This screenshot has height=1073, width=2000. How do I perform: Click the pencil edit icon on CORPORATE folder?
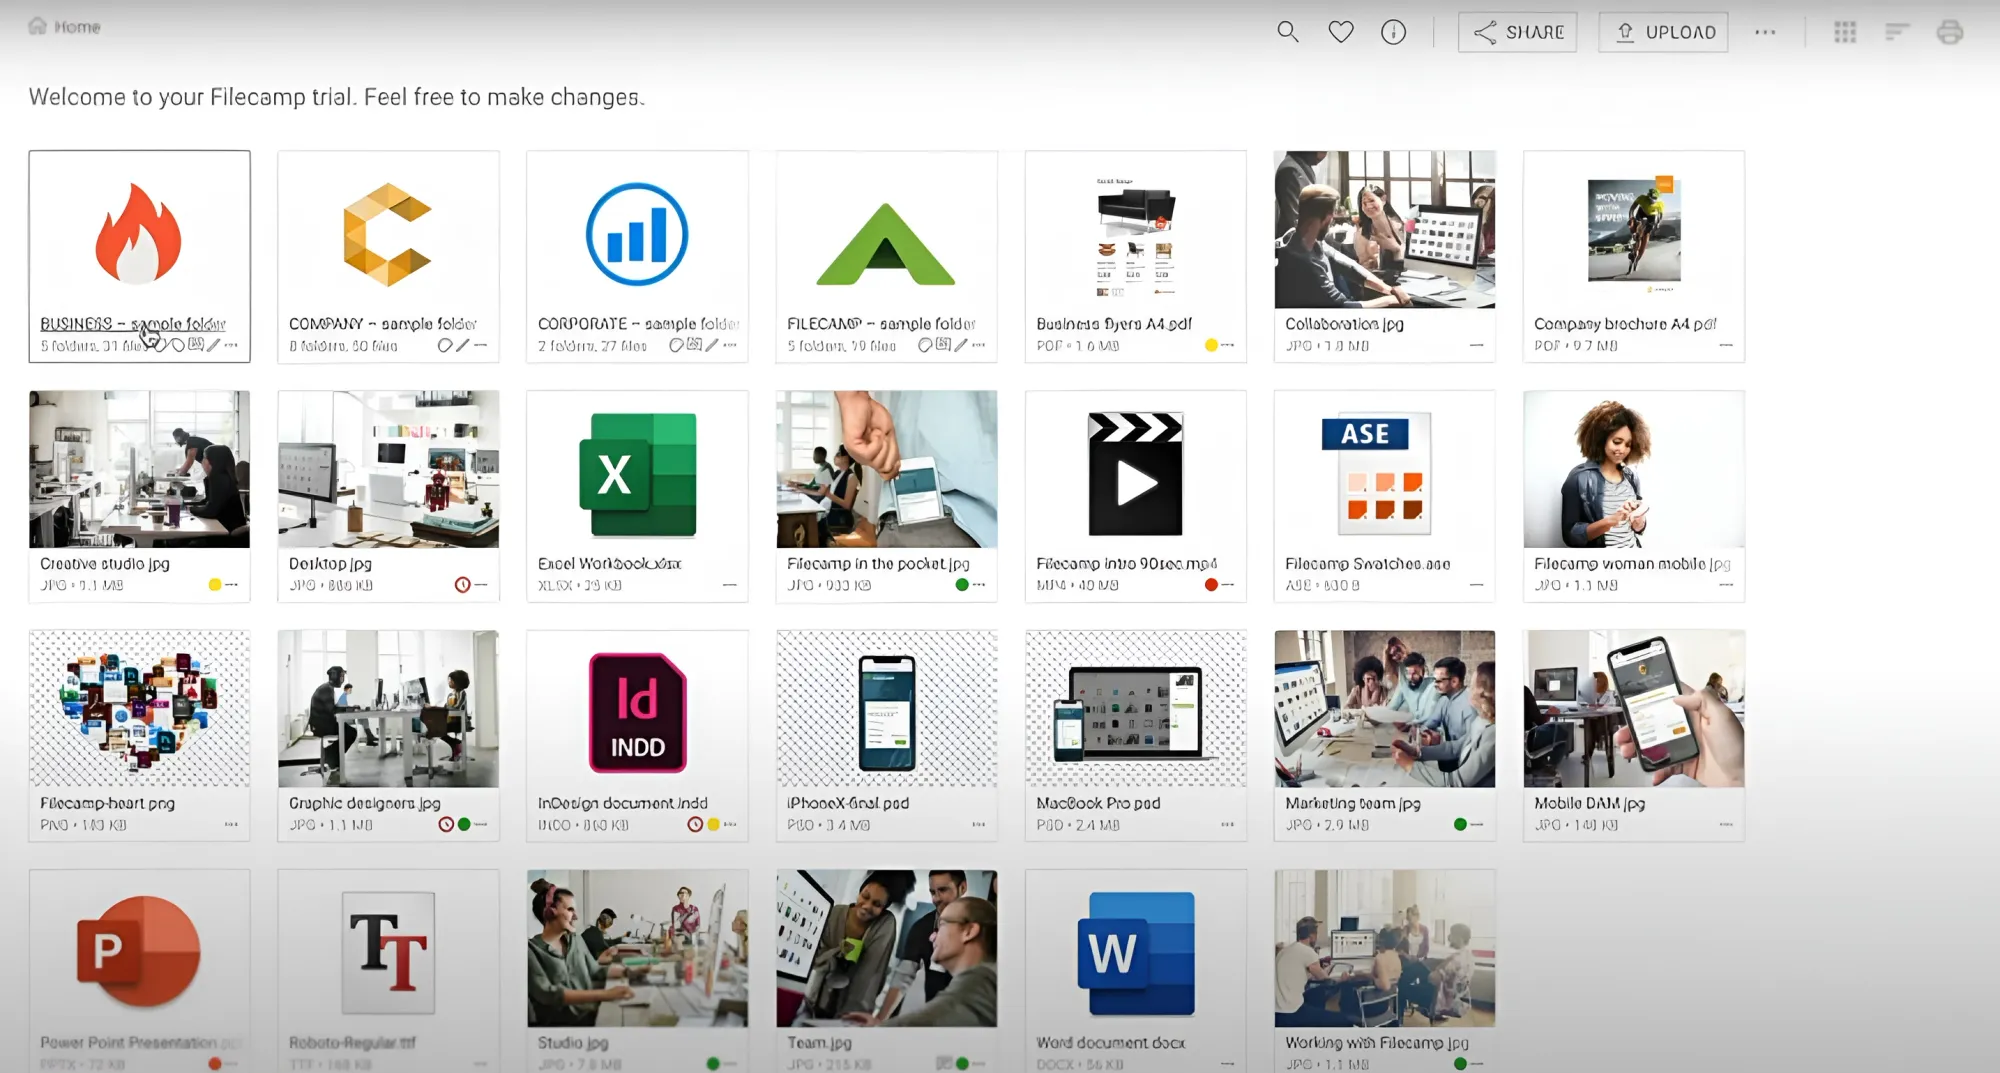point(711,345)
